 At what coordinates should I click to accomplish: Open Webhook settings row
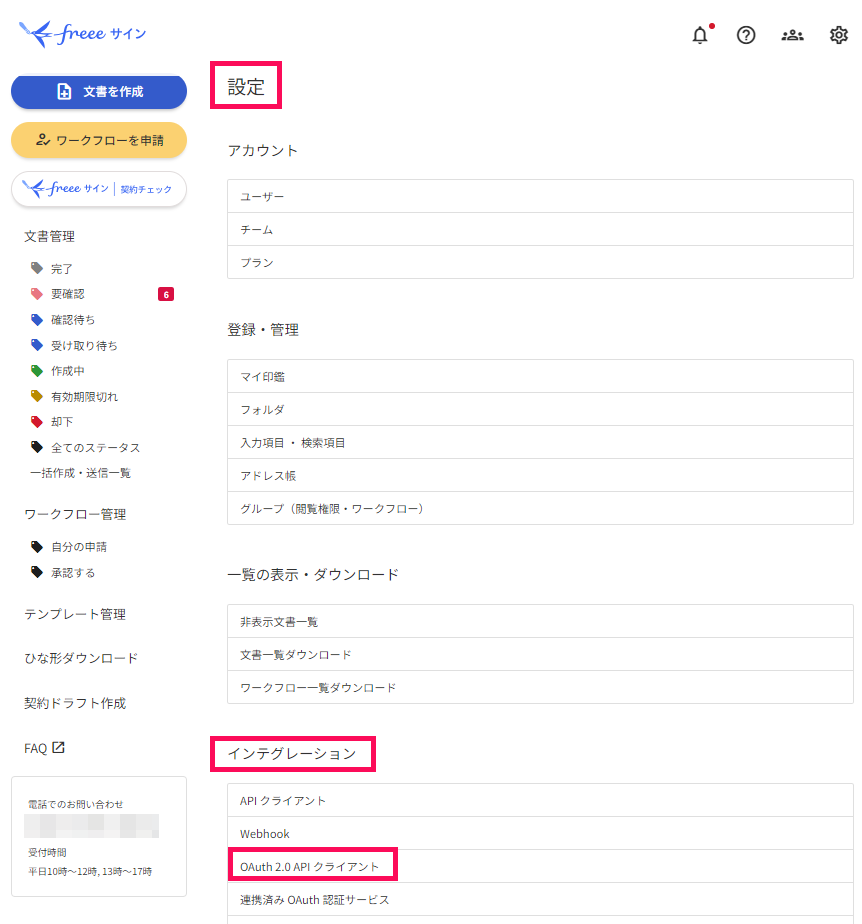[x=540, y=833]
